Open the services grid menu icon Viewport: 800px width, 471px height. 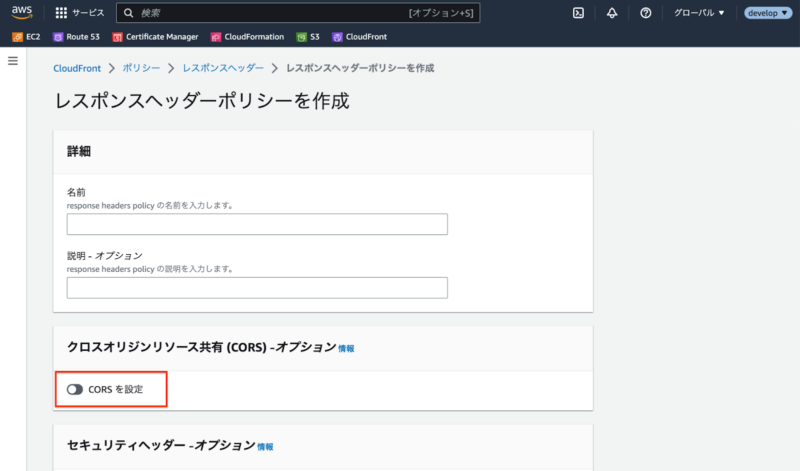tap(61, 13)
